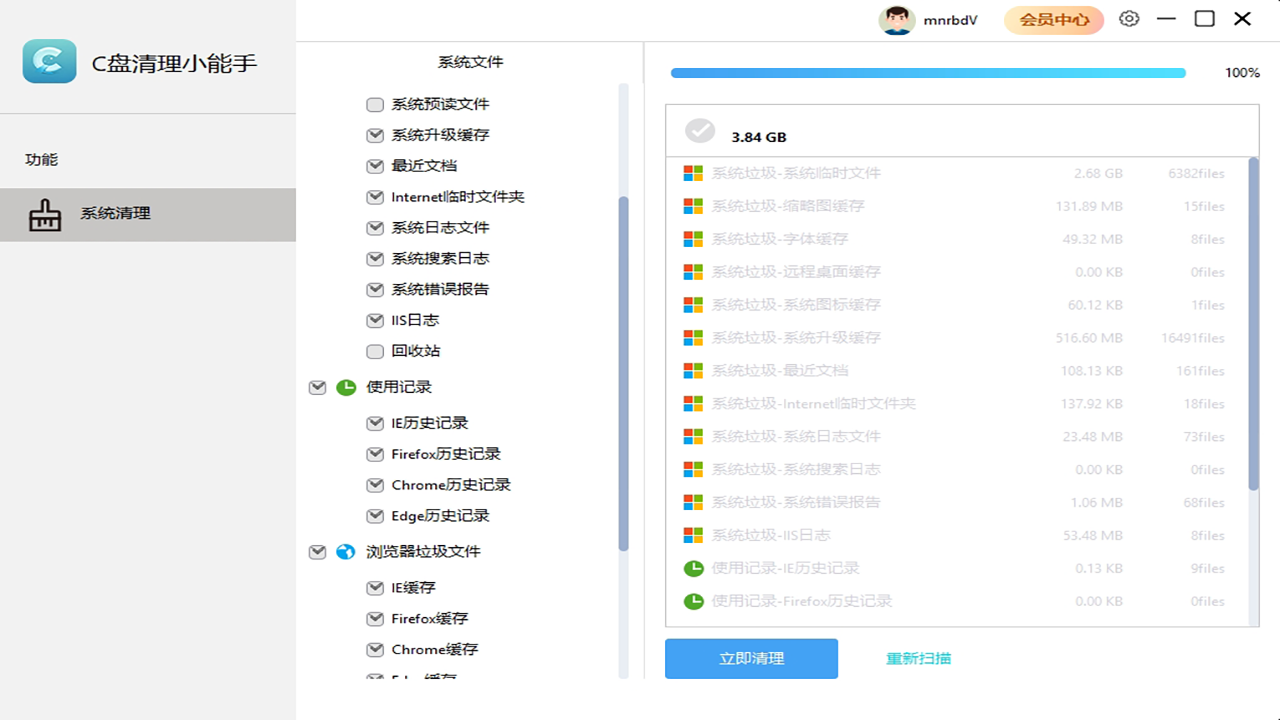The width and height of the screenshot is (1280, 720).
Task: Click the blue progress bar showing 100%
Action: 927,72
